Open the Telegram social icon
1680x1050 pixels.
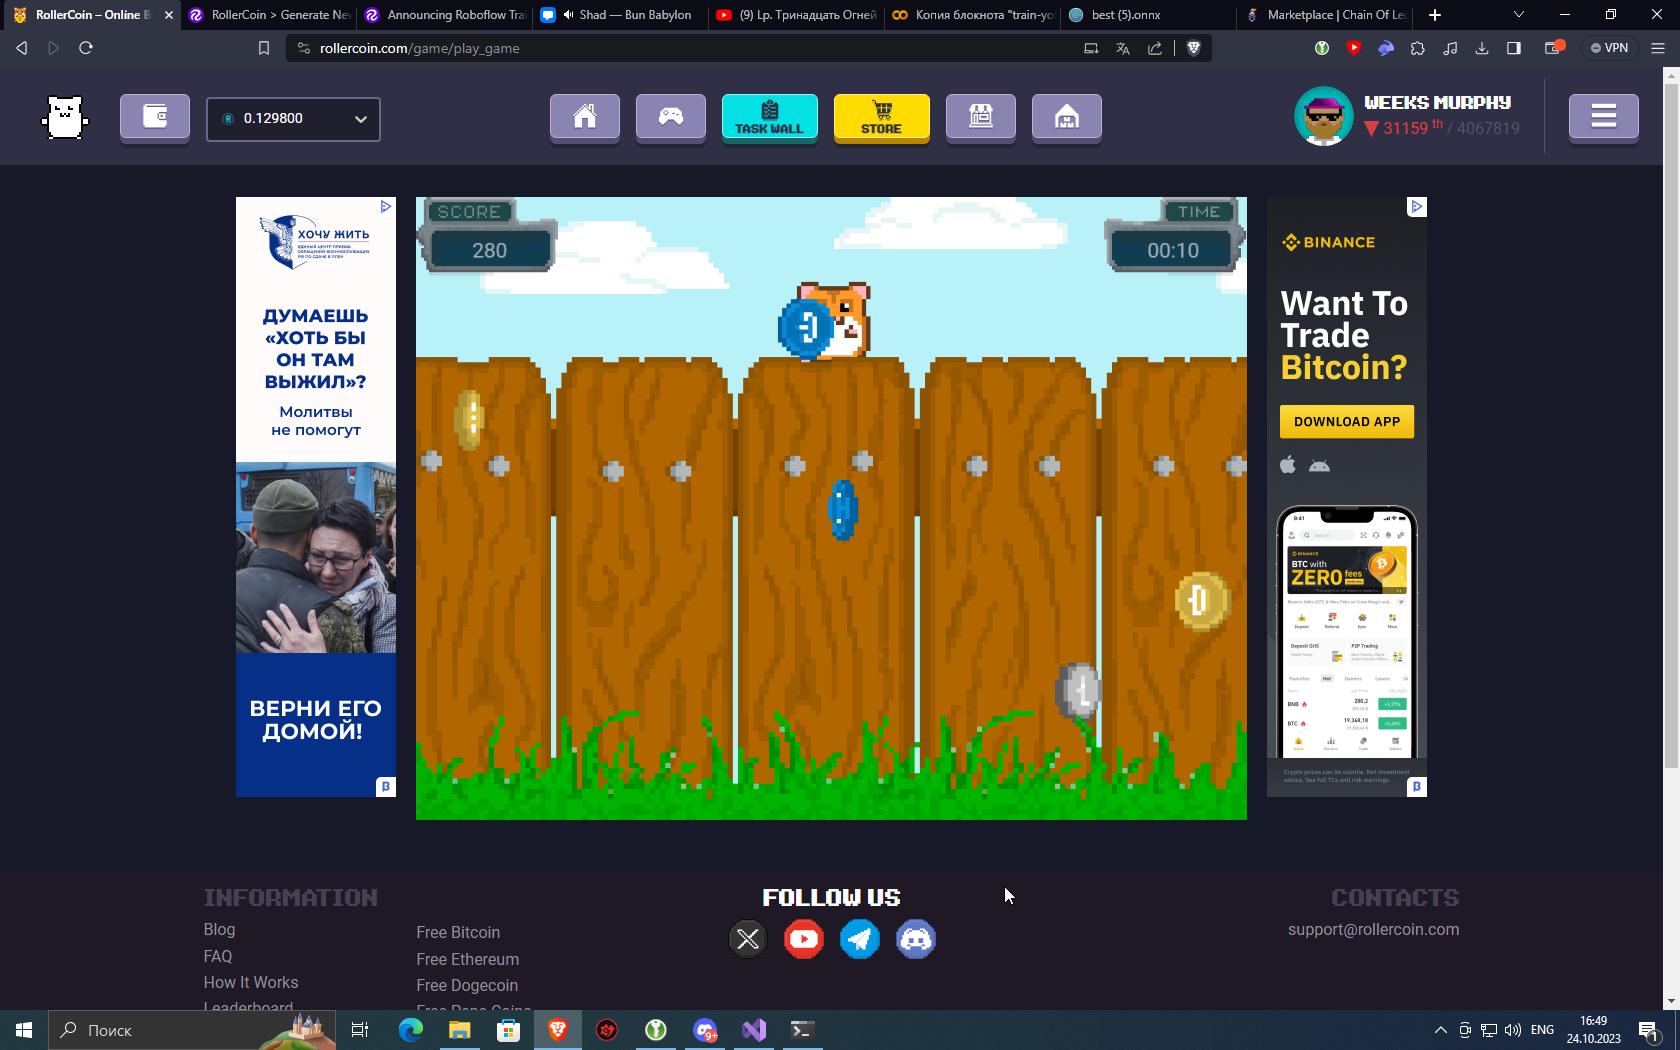point(860,939)
